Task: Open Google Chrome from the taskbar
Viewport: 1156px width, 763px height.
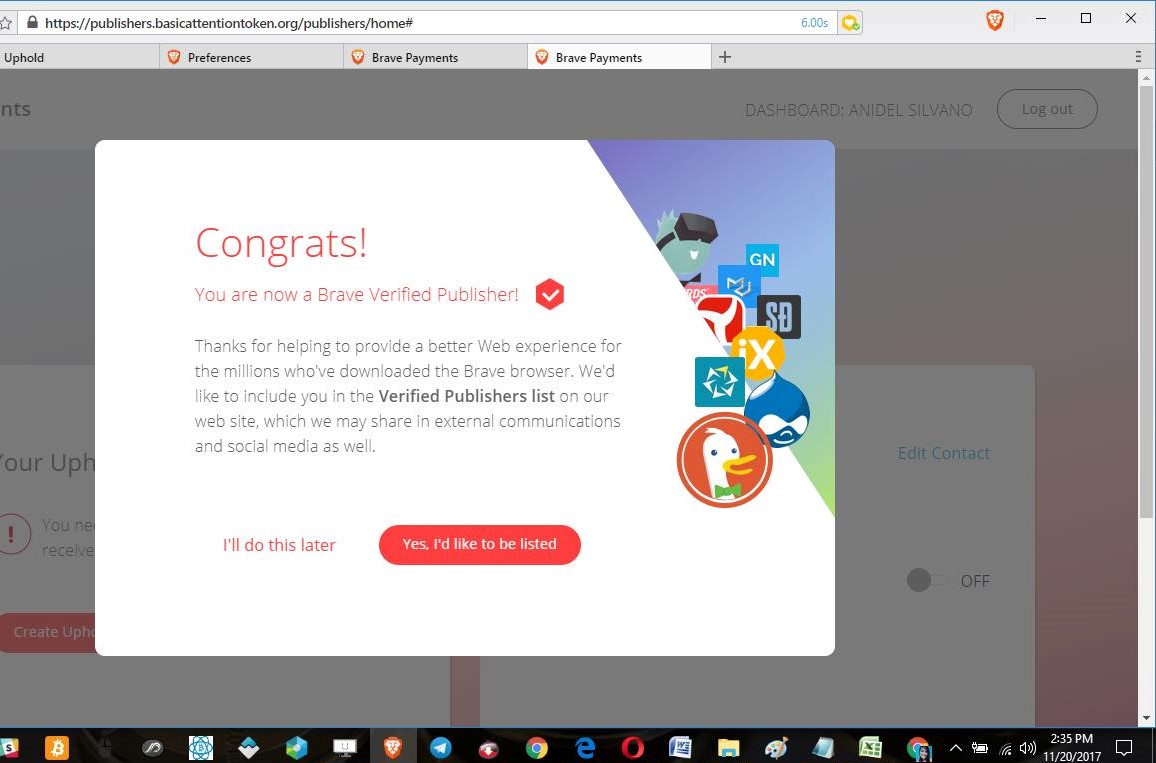Action: [x=537, y=748]
